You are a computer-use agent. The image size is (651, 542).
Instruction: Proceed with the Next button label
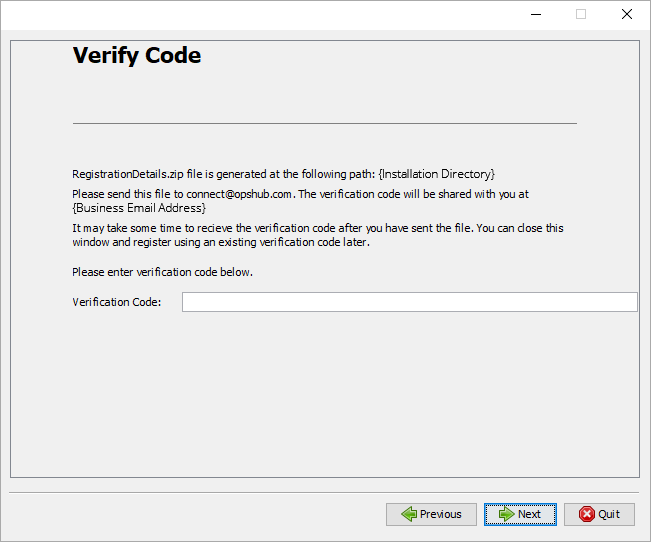(x=529, y=514)
